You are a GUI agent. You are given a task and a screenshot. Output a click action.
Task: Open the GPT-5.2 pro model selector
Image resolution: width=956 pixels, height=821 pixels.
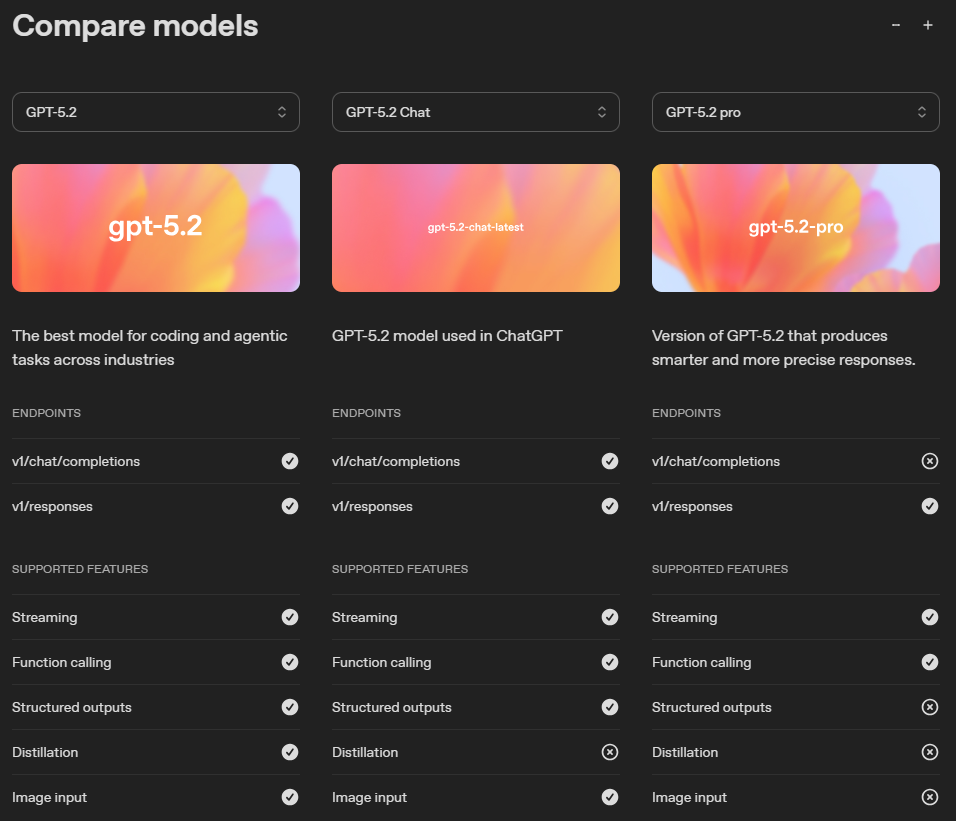[x=796, y=112]
